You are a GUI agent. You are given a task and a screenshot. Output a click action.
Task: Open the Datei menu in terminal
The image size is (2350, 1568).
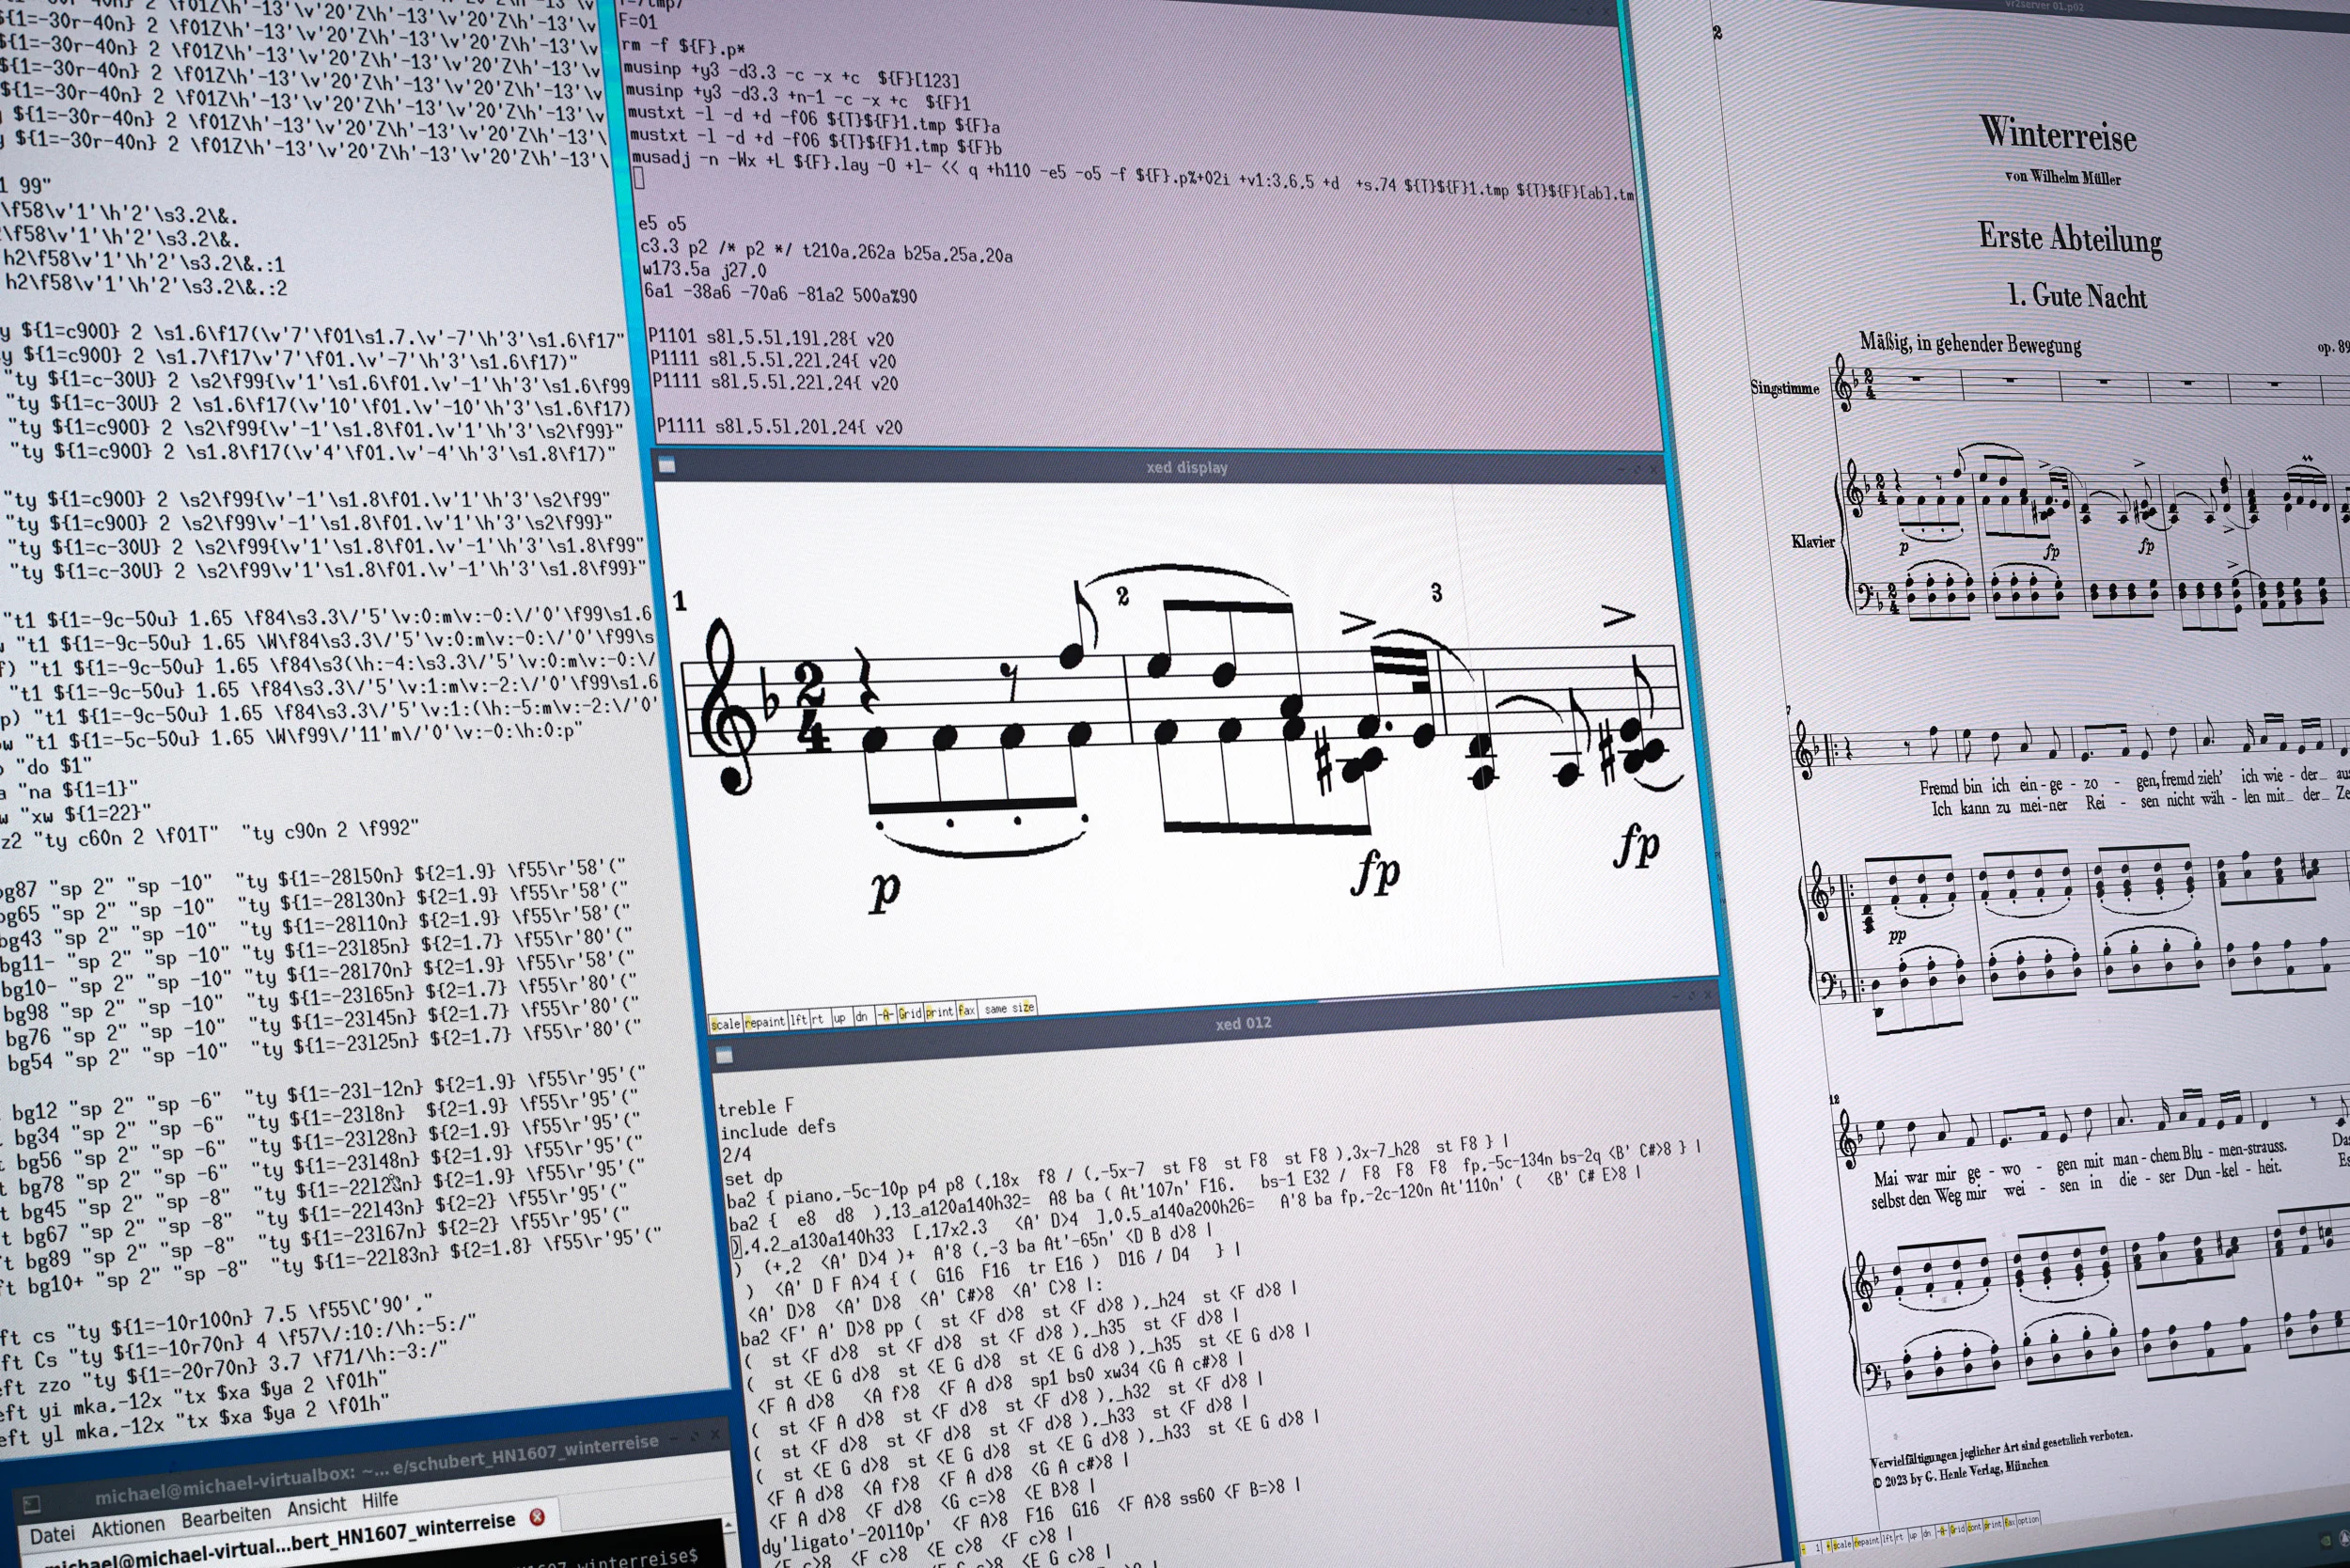[52, 1535]
